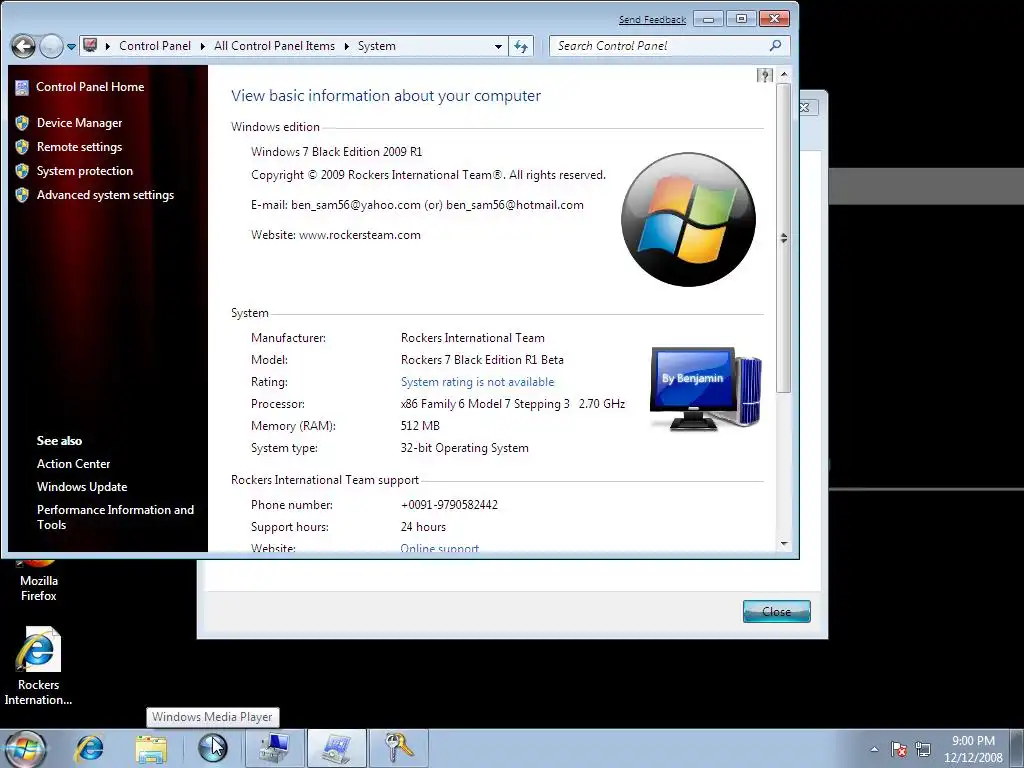This screenshot has height=768, width=1024.
Task: Click the By Benjamin computer image
Action: tap(705, 389)
